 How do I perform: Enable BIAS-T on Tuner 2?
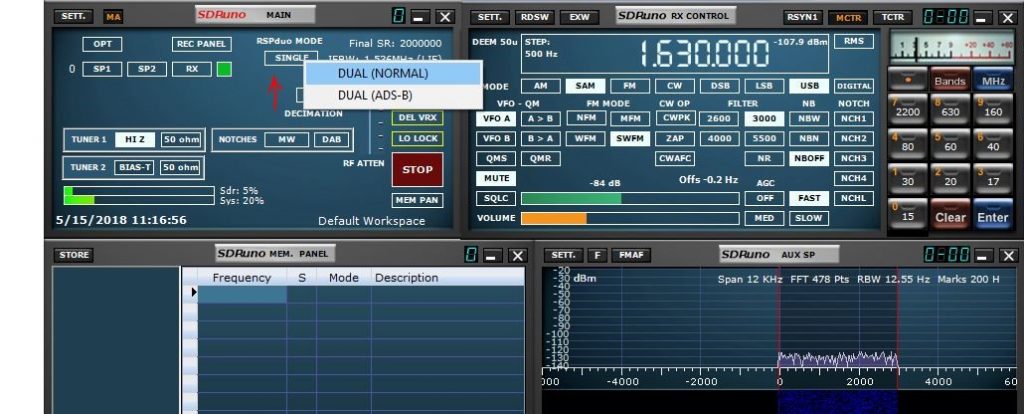[135, 167]
